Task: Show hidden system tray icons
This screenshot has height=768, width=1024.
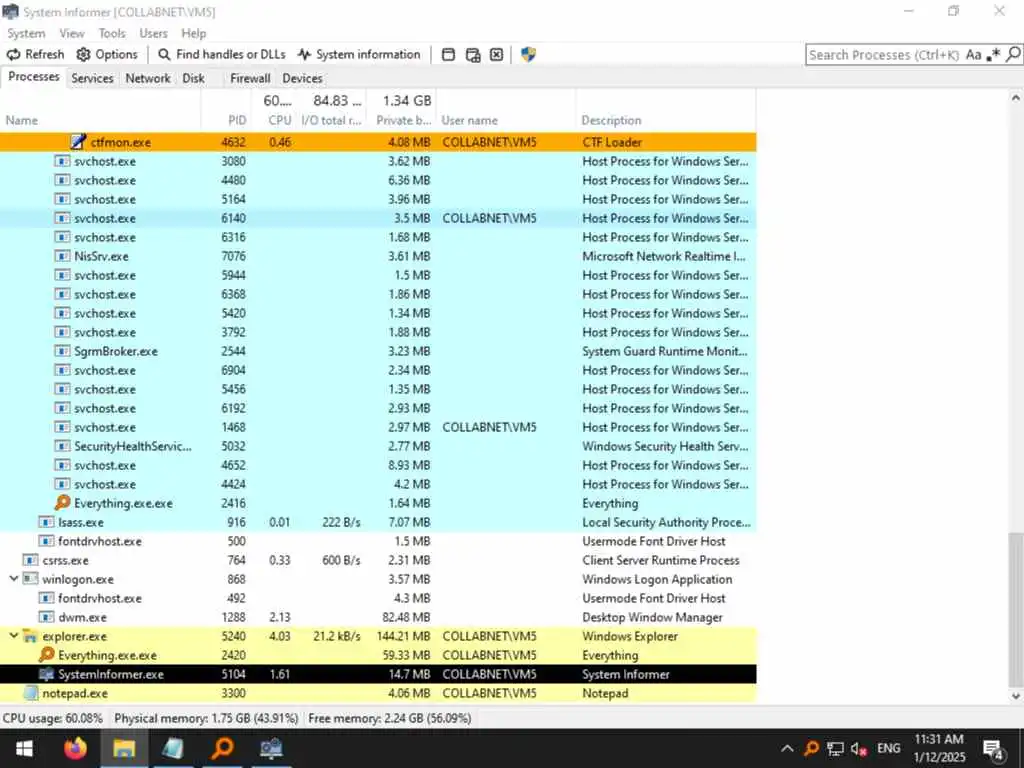Action: (788, 748)
